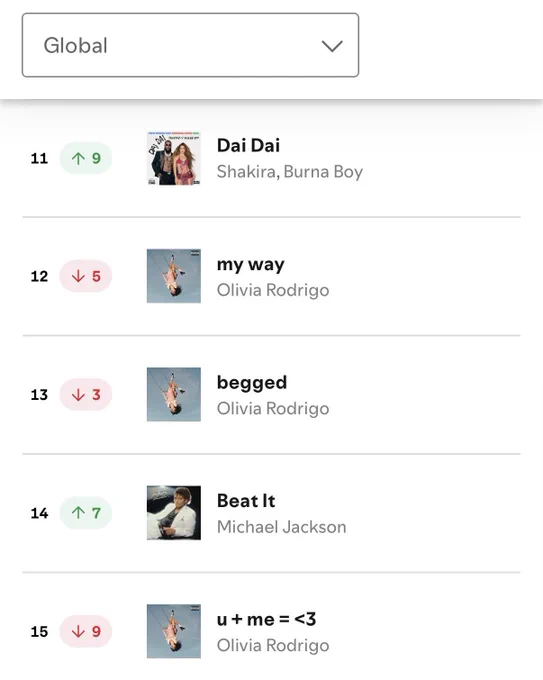This screenshot has width=543, height=680.
Task: Open the Global region dropdown
Action: [190, 45]
